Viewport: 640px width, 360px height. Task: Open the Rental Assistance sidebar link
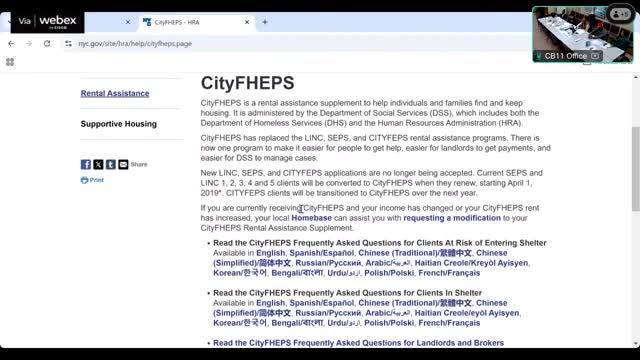click(115, 93)
